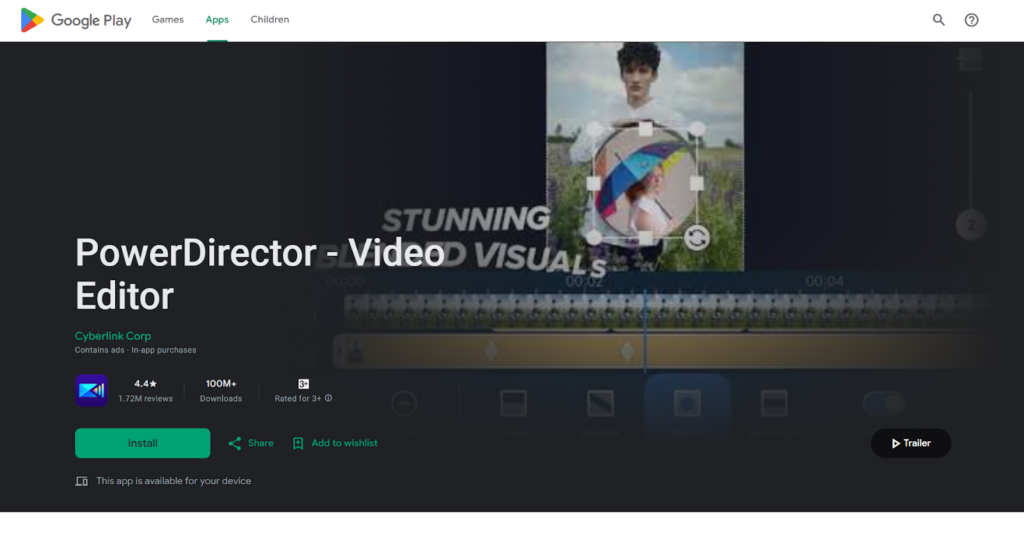Screen dimensions: 1024x536
Task: Play the Trailer video
Action: pos(911,443)
